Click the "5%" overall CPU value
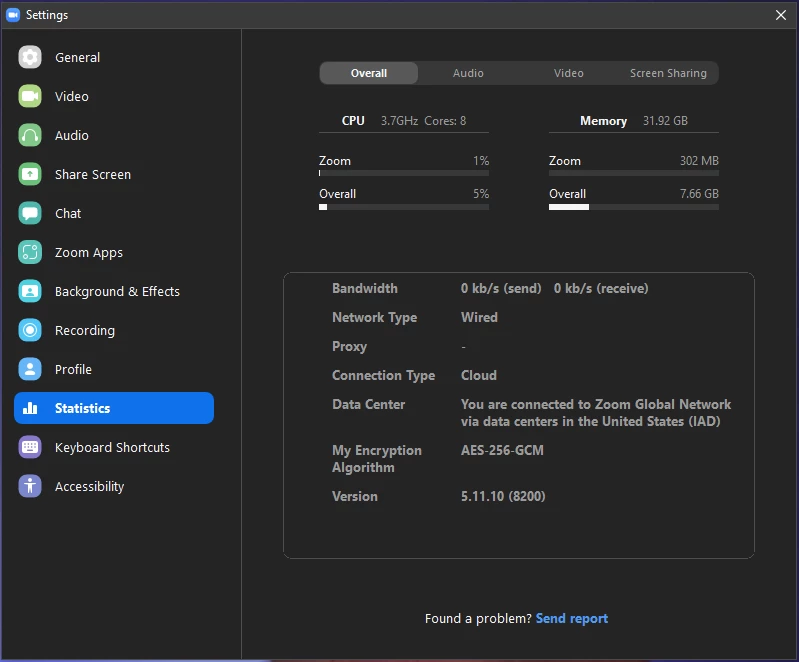This screenshot has width=799, height=662. click(481, 194)
